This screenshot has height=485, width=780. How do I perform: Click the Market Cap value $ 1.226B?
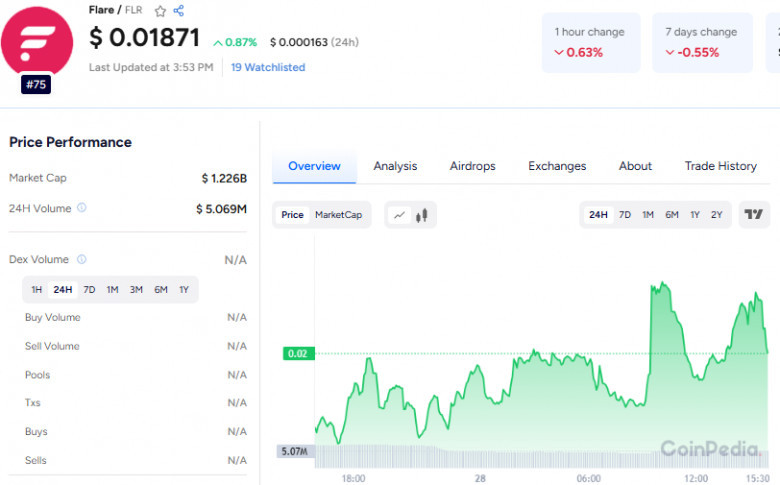point(224,178)
